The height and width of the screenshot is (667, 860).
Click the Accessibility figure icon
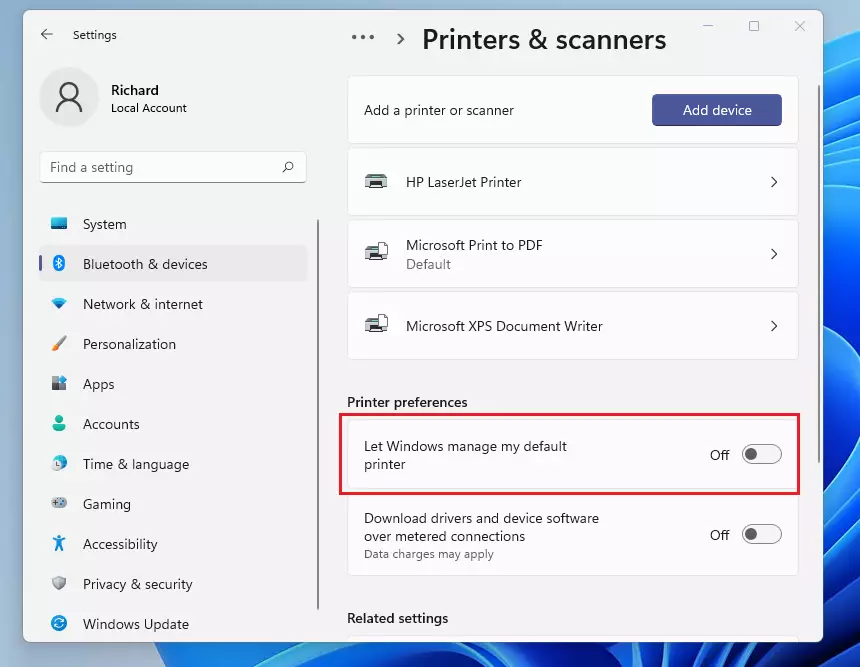[59, 543]
